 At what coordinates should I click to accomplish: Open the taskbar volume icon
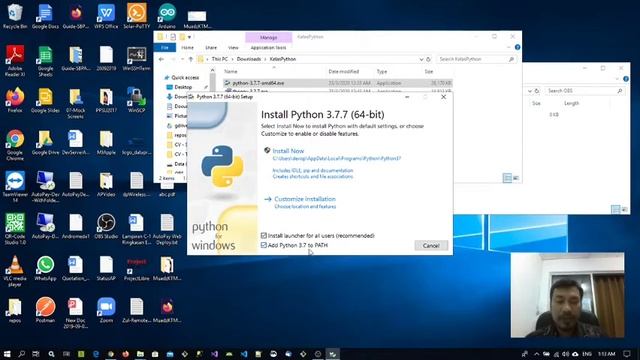point(565,354)
